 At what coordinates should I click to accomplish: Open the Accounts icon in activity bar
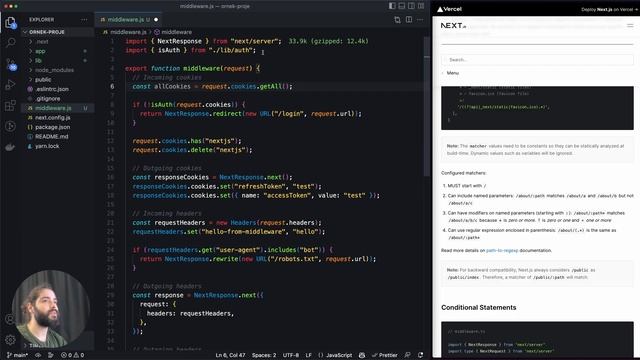point(10,319)
